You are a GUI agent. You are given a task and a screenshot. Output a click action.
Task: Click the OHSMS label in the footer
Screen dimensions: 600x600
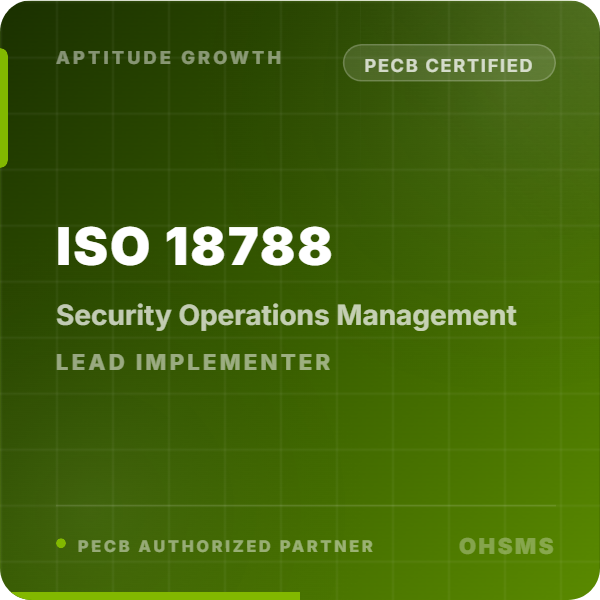[506, 546]
